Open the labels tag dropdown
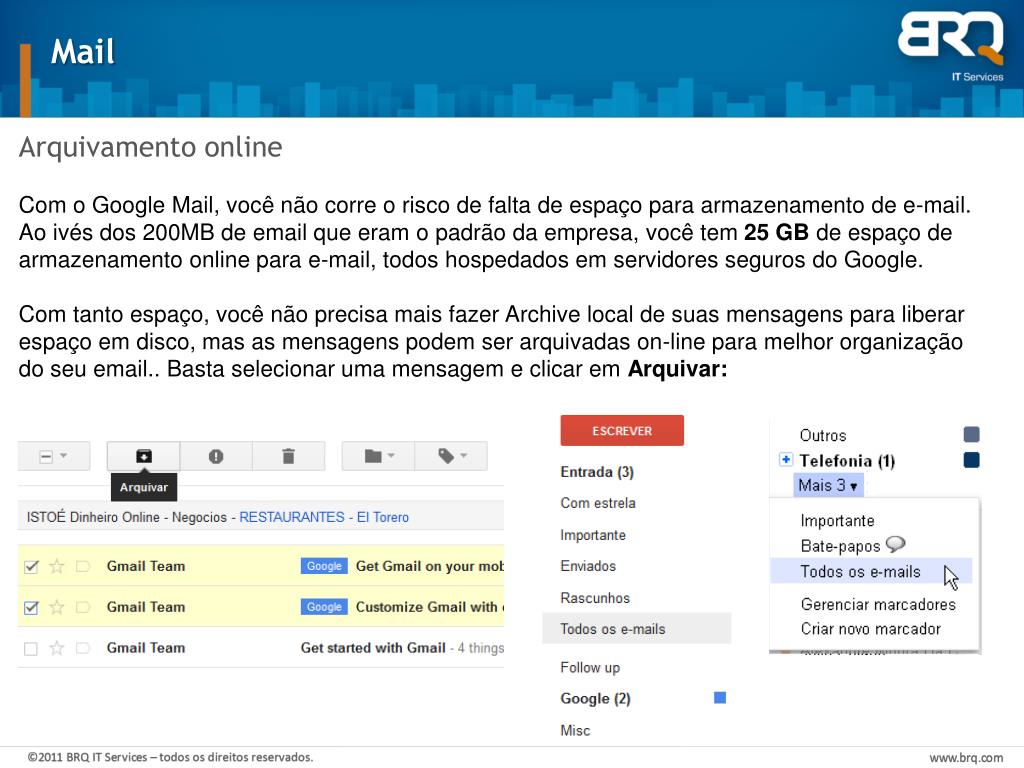Viewport: 1024px width, 768px height. [x=451, y=456]
